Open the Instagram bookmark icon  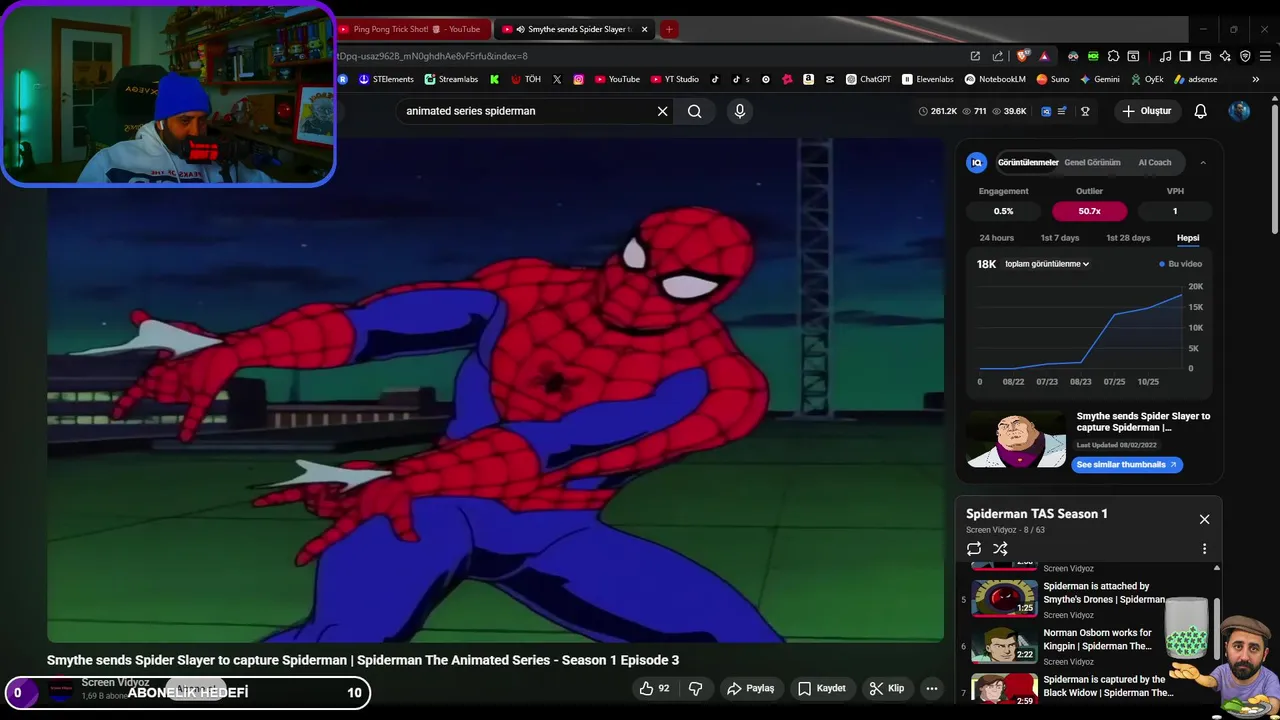(578, 79)
